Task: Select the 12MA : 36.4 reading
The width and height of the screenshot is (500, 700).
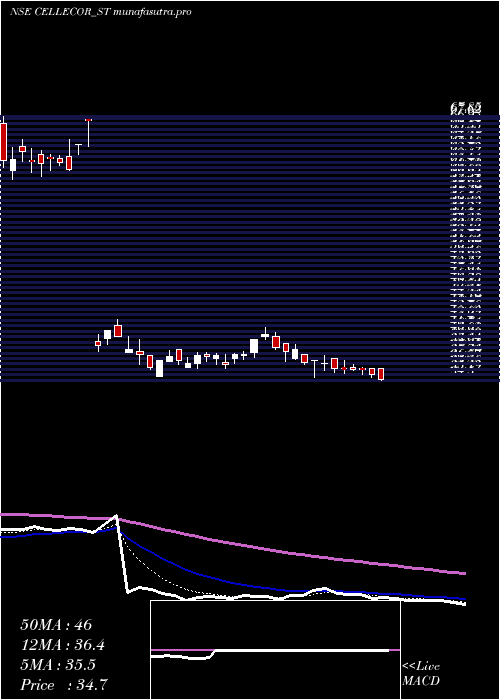Action: (64, 645)
